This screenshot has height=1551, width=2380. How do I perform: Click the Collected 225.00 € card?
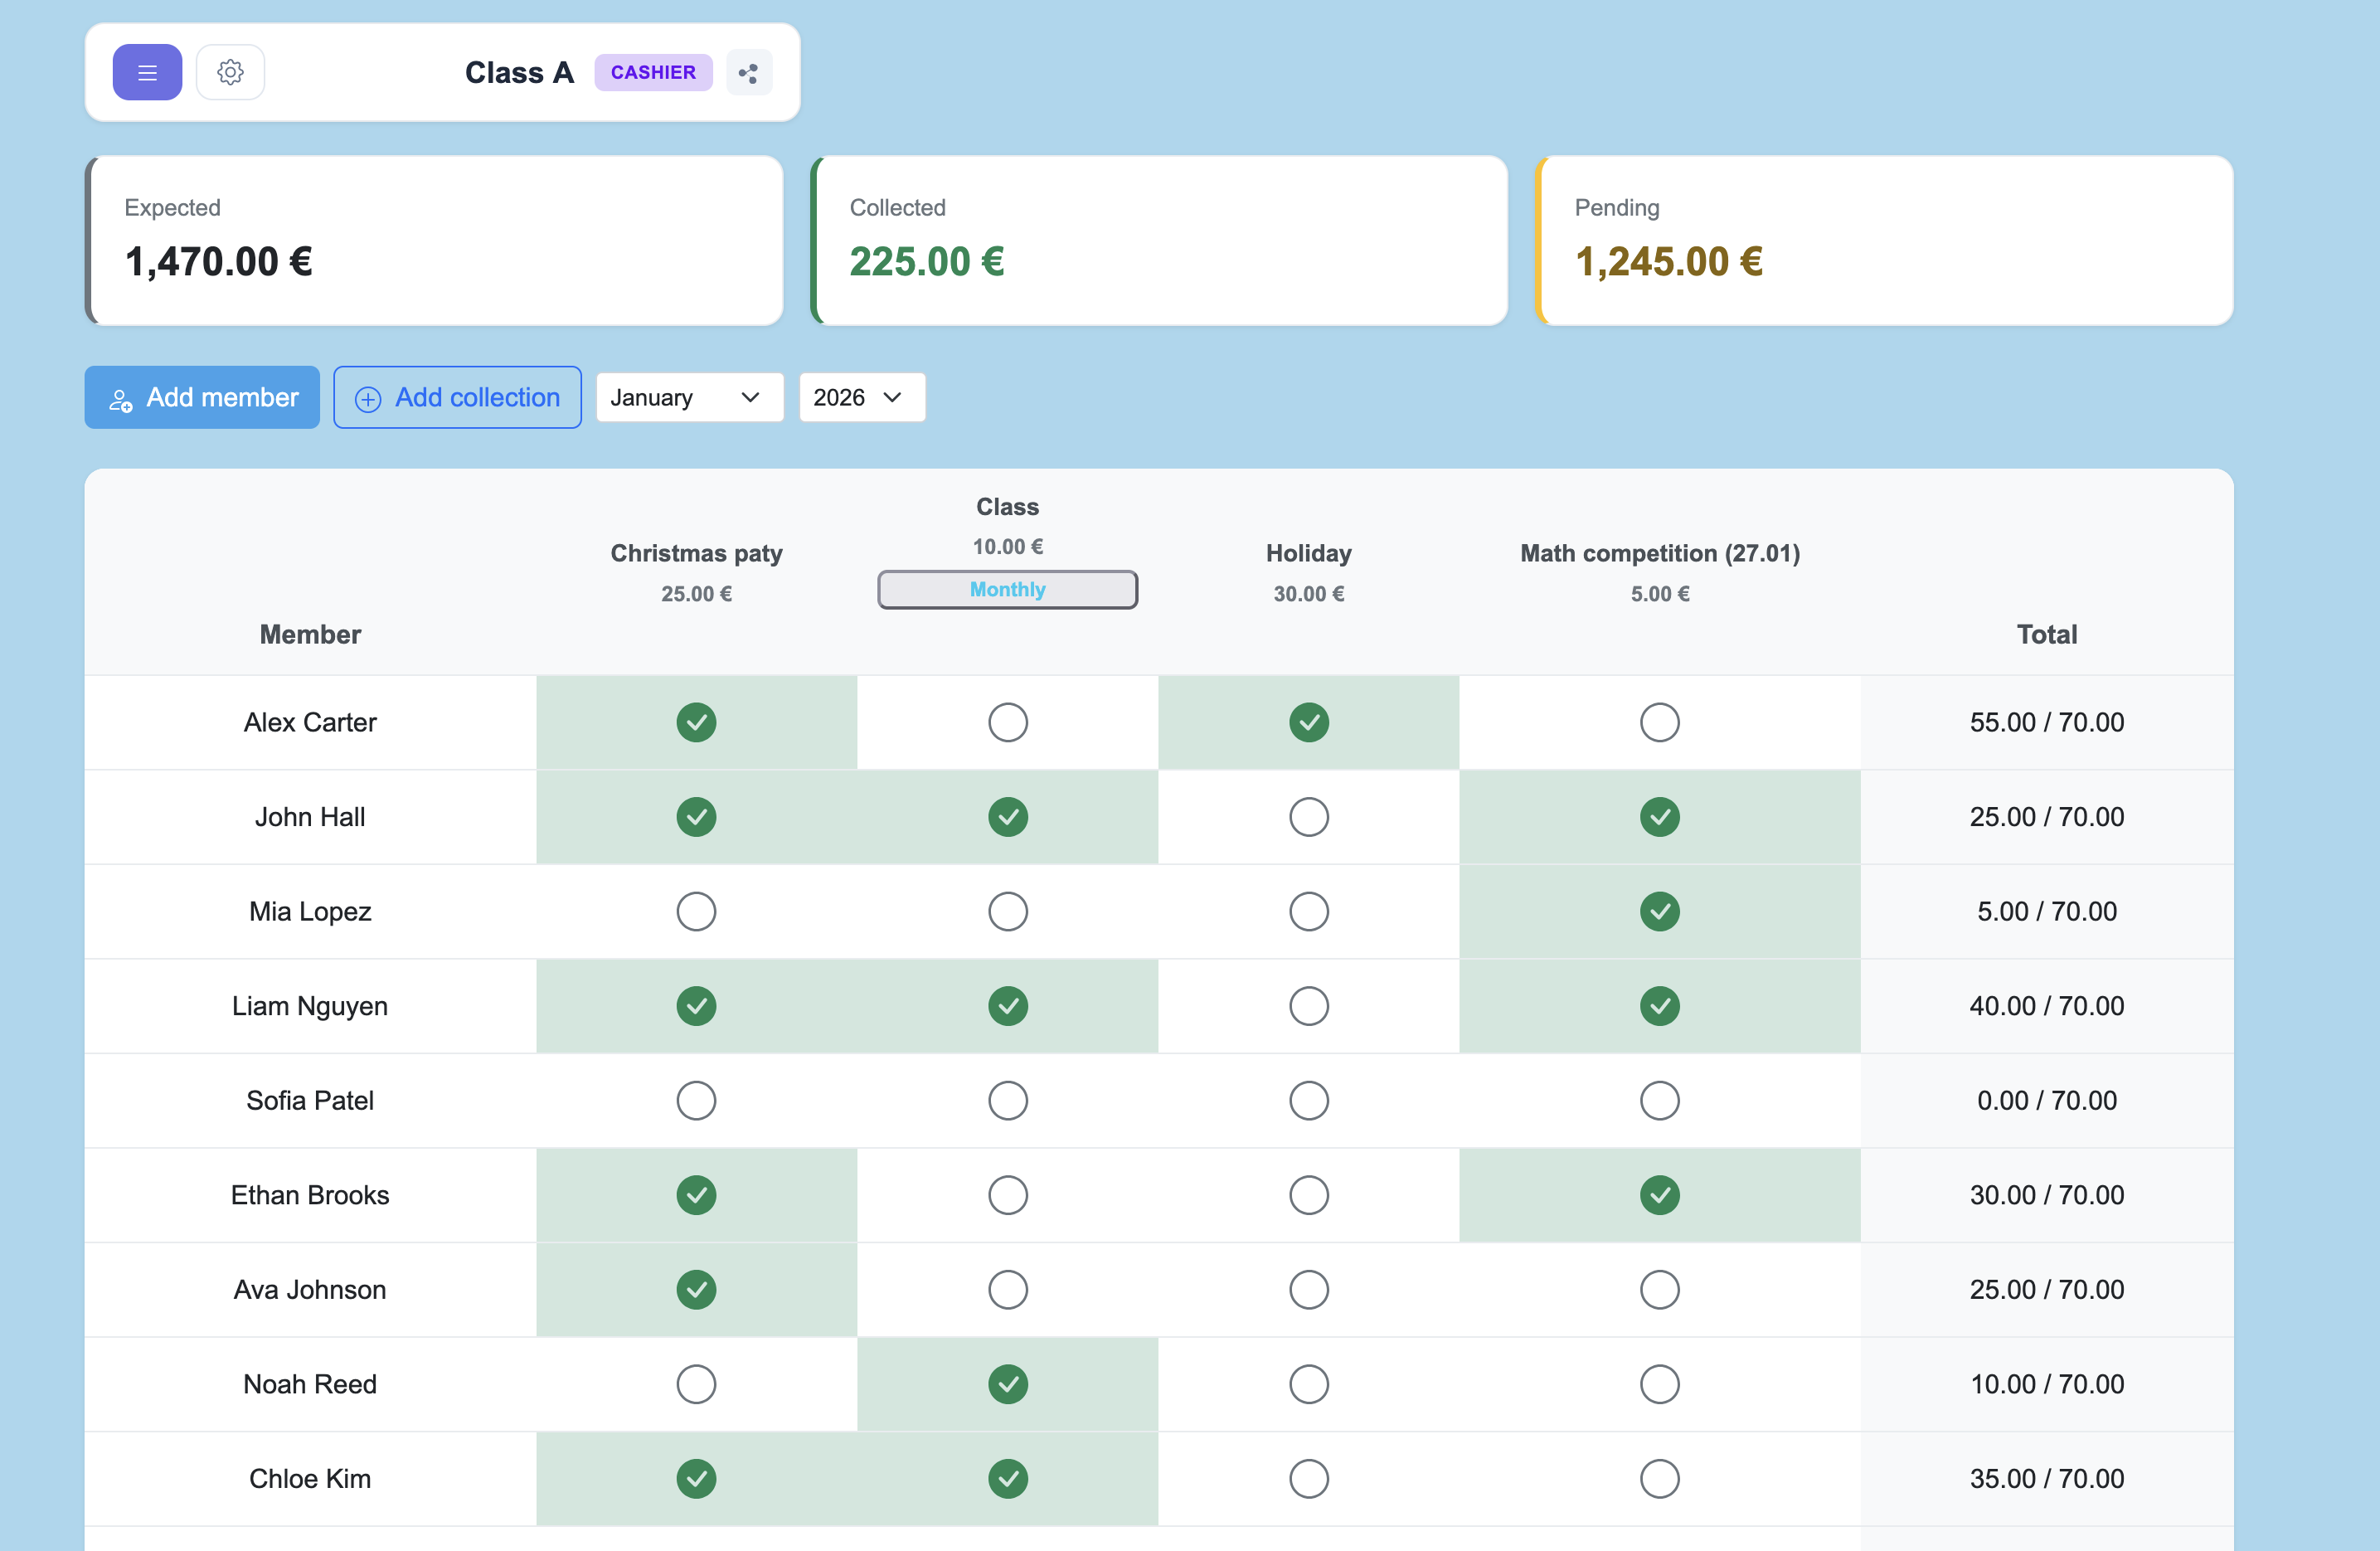1159,240
